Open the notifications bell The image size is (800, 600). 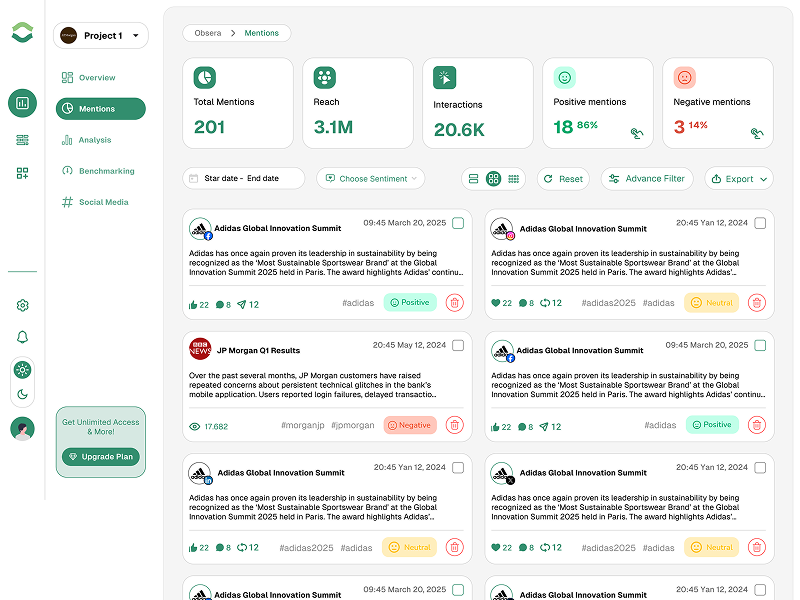(22, 337)
